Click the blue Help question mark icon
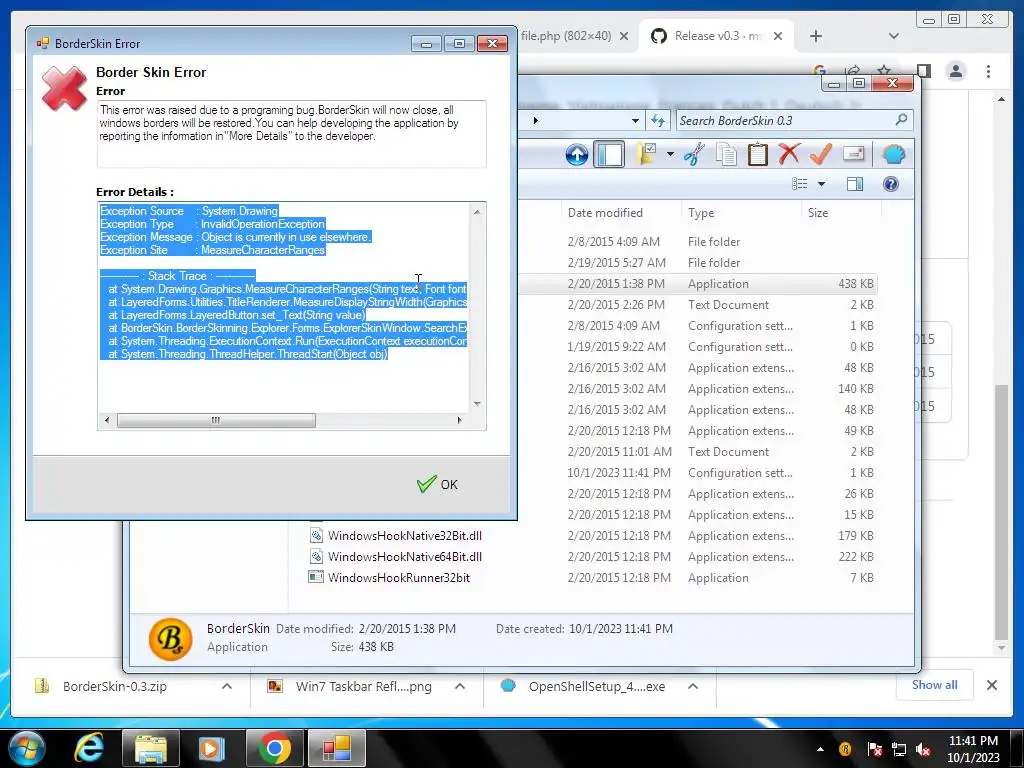Image resolution: width=1024 pixels, height=768 pixels. (891, 184)
